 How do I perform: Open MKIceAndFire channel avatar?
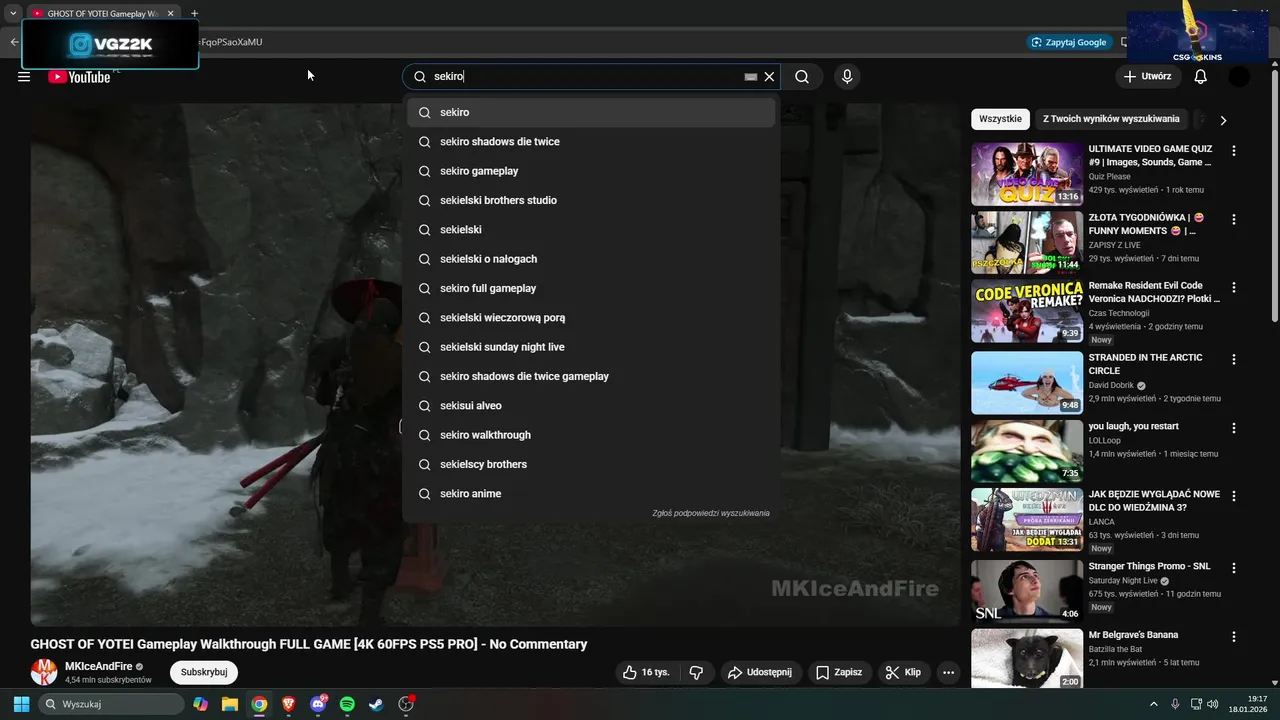[x=44, y=672]
